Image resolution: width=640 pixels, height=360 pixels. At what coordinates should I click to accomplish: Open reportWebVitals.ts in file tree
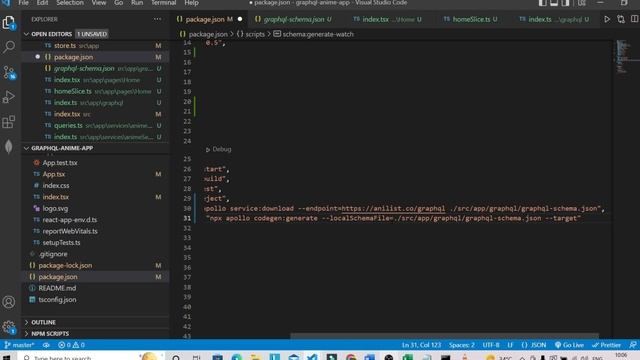[x=96, y=231]
